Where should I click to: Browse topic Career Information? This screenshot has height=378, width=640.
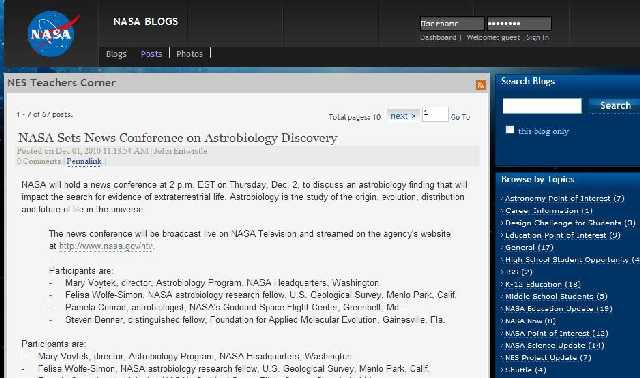tap(548, 211)
